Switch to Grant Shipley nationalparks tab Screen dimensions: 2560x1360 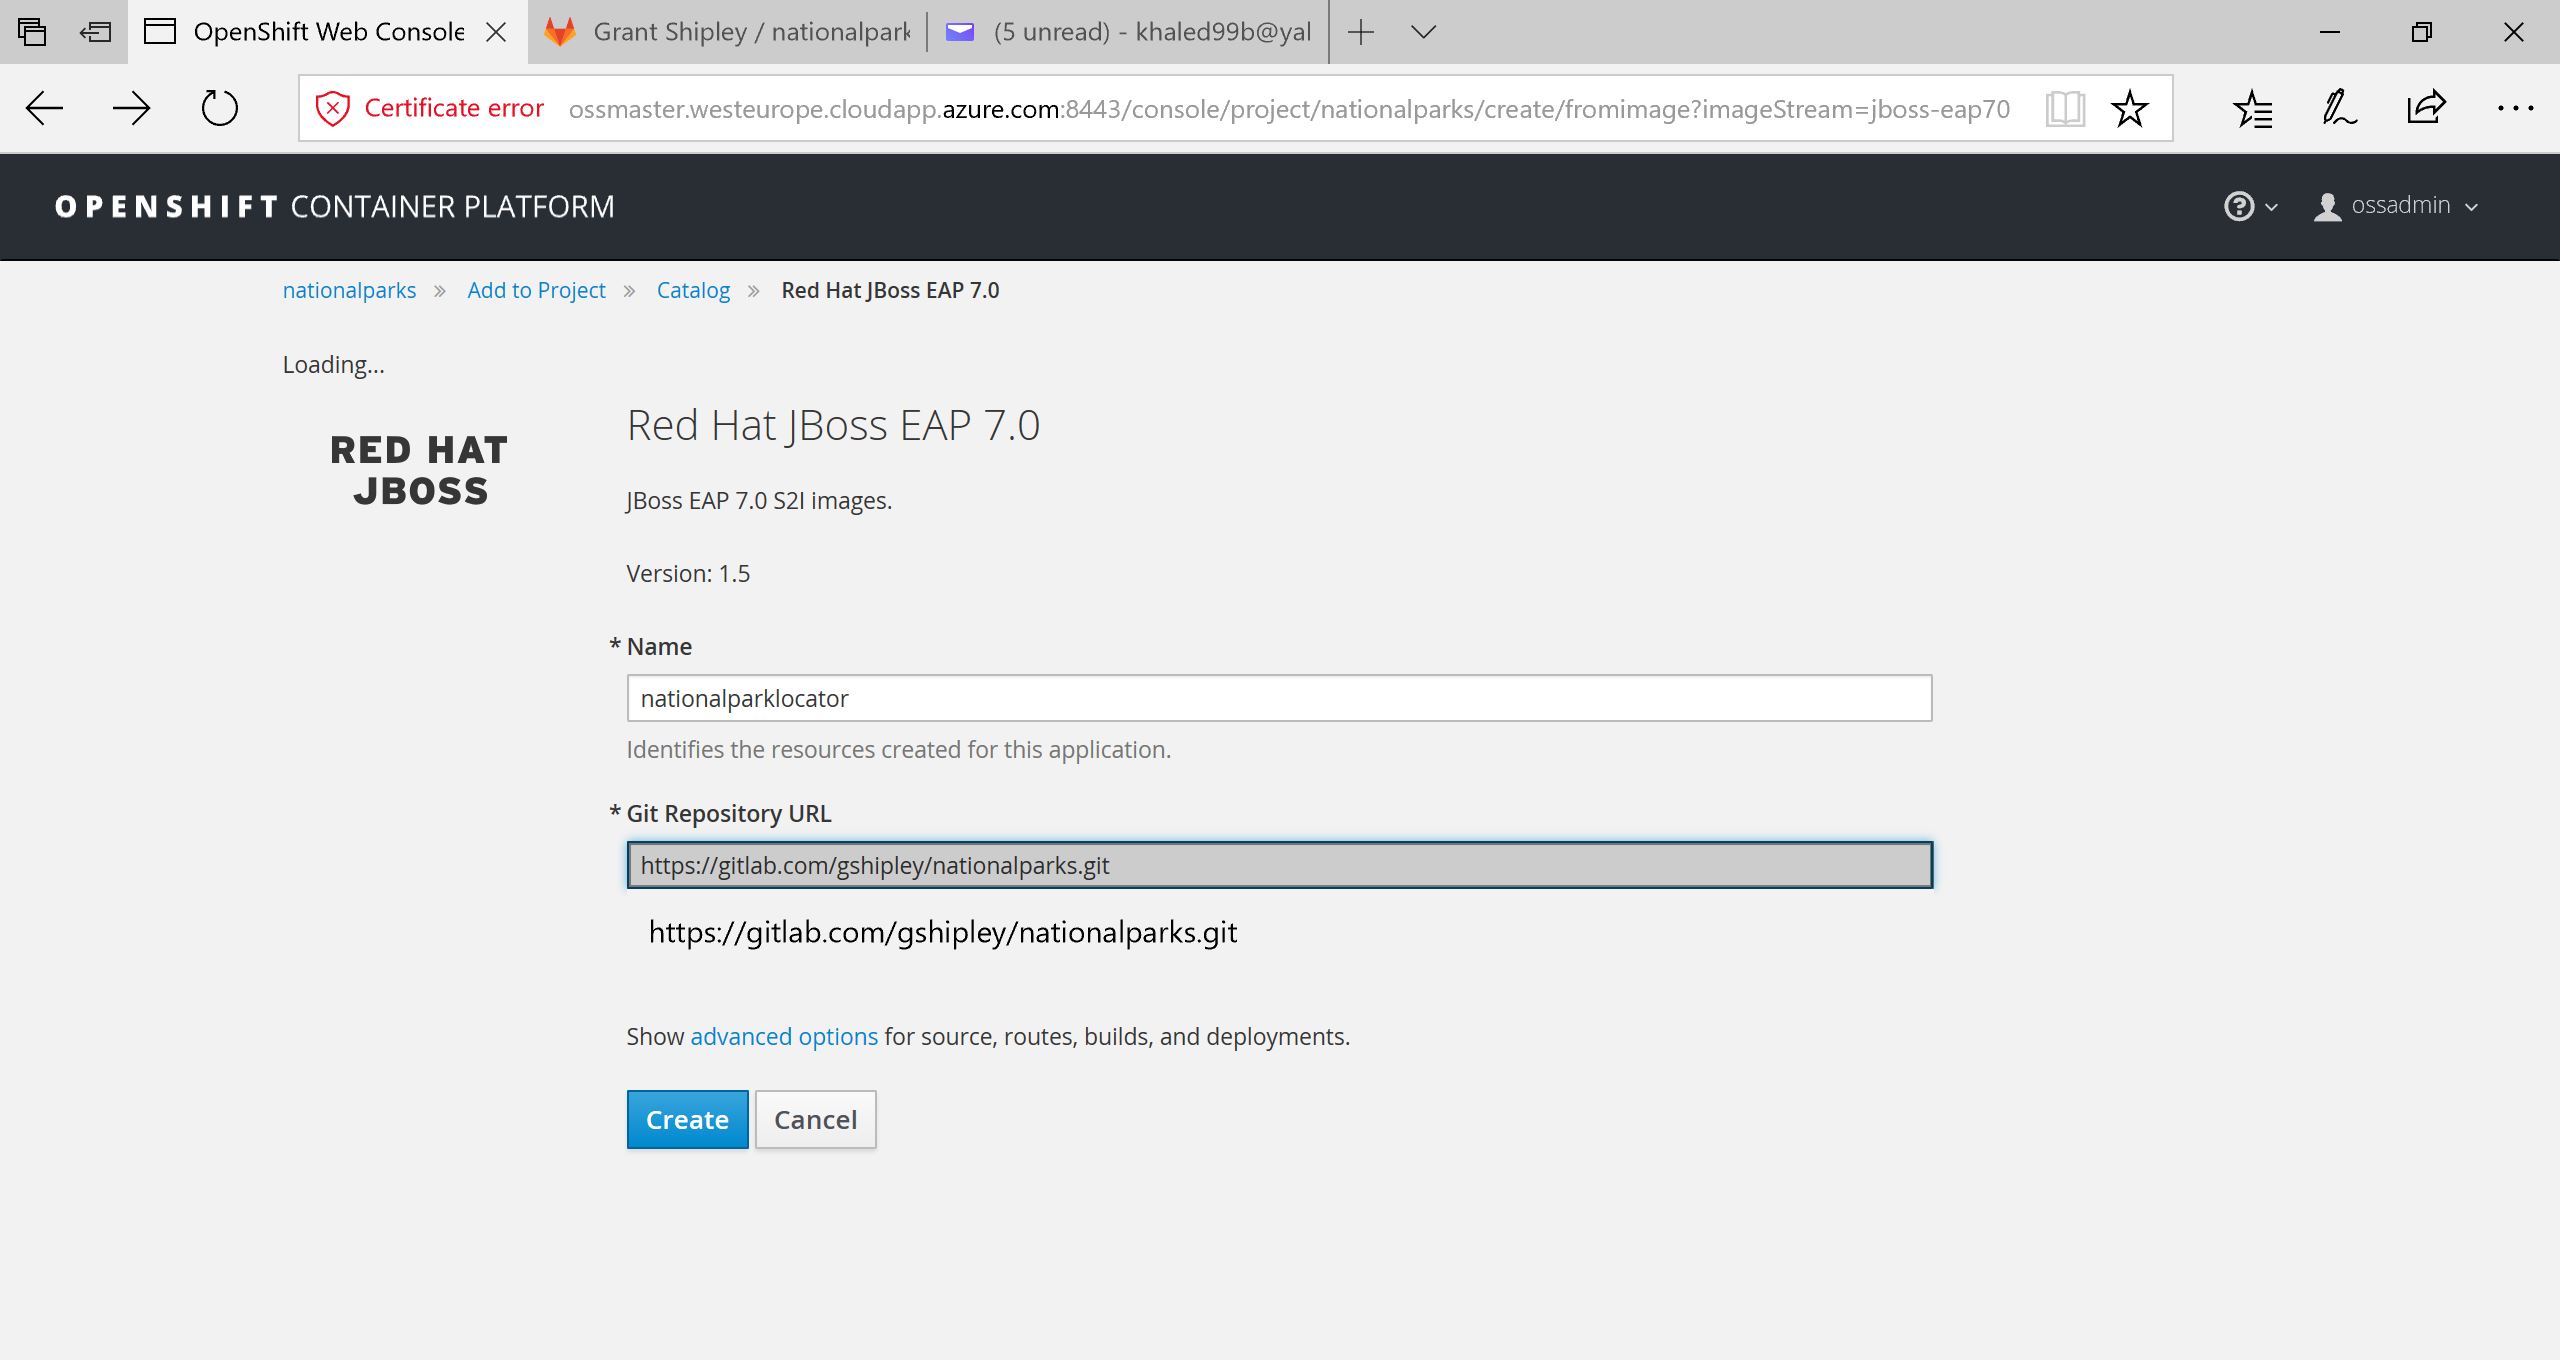[728, 32]
